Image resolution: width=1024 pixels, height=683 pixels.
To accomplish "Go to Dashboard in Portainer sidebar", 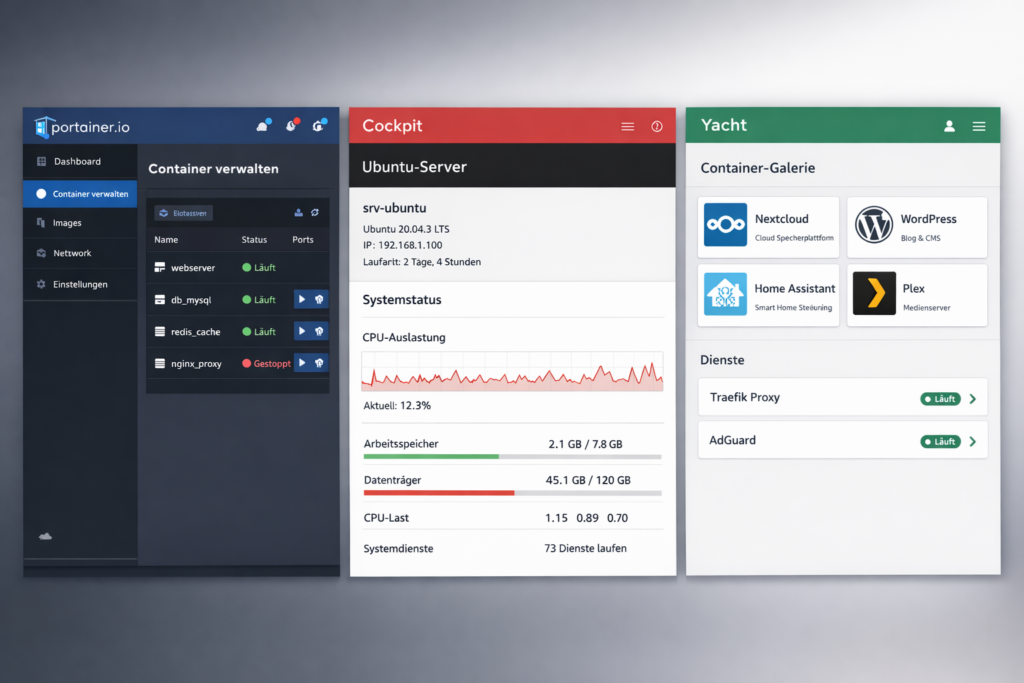I will point(77,162).
